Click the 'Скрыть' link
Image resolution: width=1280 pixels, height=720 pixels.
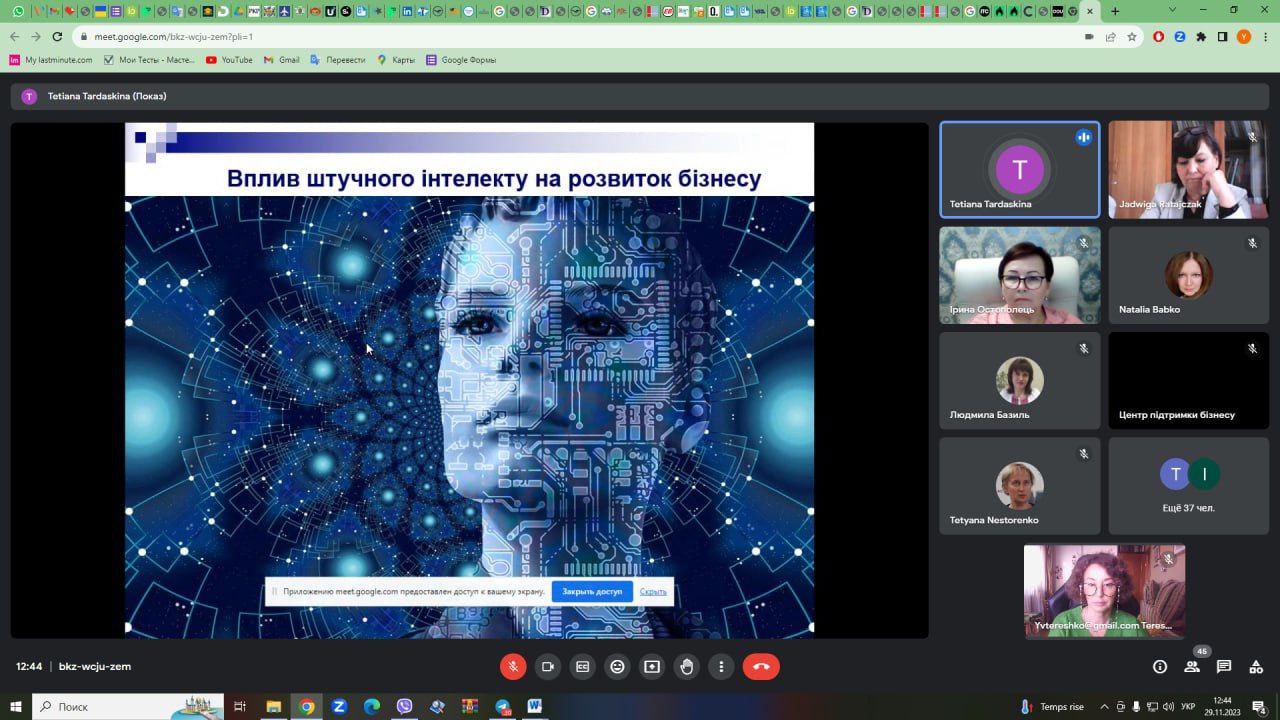click(653, 591)
